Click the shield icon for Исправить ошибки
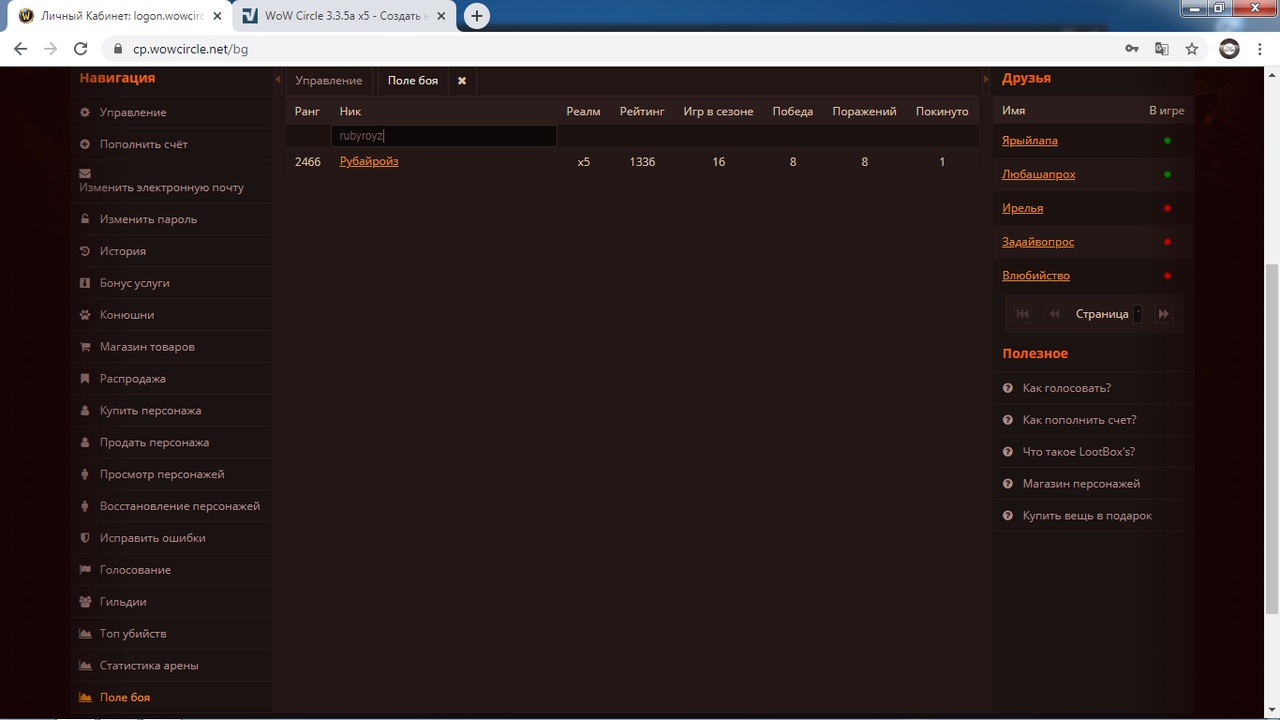This screenshot has width=1280, height=720. pos(85,538)
